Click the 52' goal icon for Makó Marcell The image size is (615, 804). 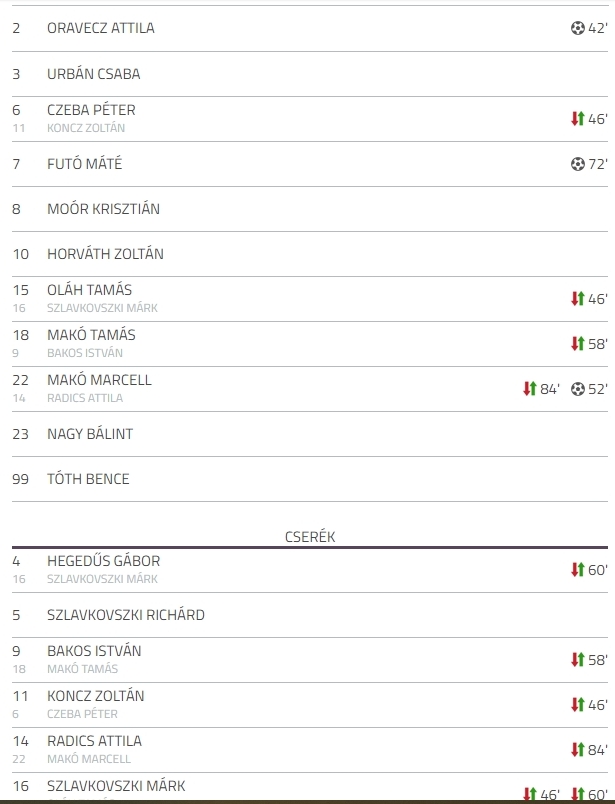(578, 389)
